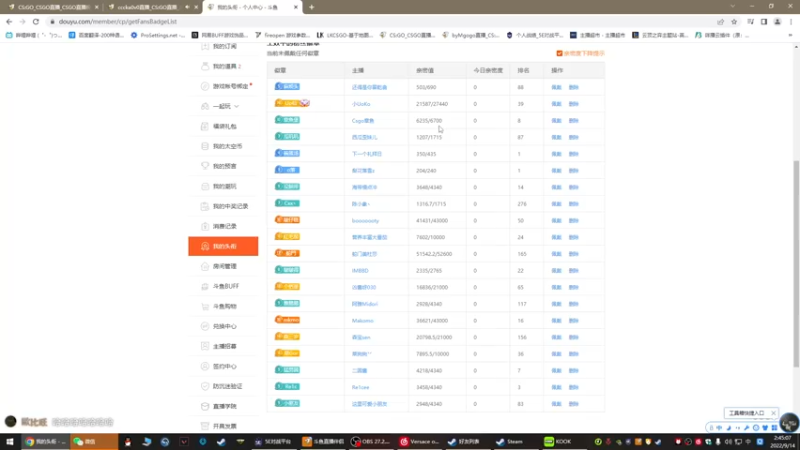The width and height of the screenshot is (800, 450).
Task: Show hidden bookmarks with the overflow chevron
Action: pos(790,35)
